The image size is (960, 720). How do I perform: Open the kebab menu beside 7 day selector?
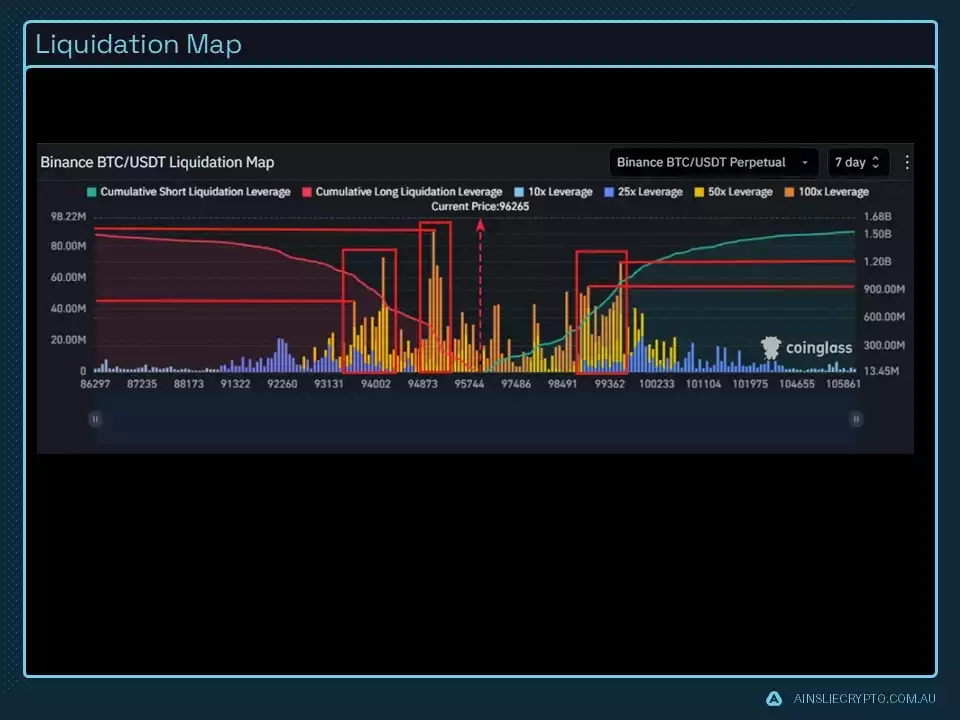point(908,162)
